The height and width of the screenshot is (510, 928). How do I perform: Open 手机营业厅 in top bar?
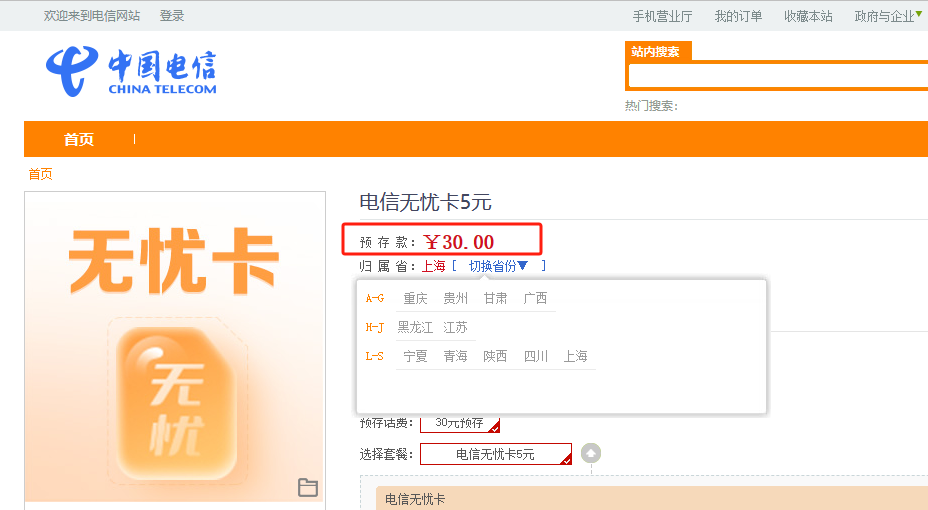(662, 16)
